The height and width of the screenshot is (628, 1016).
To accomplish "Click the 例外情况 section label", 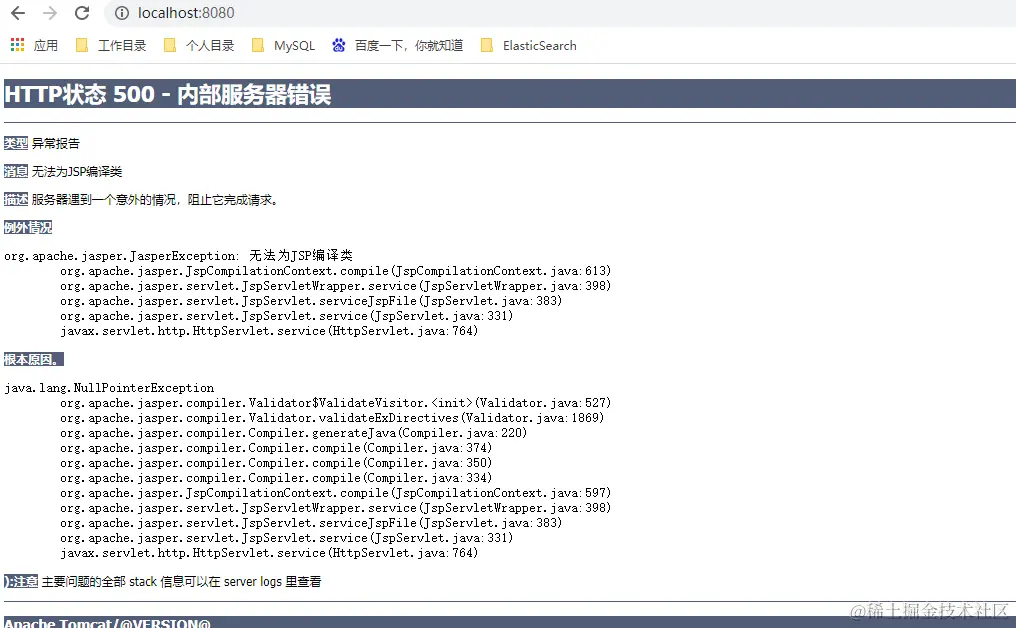I will tap(28, 227).
